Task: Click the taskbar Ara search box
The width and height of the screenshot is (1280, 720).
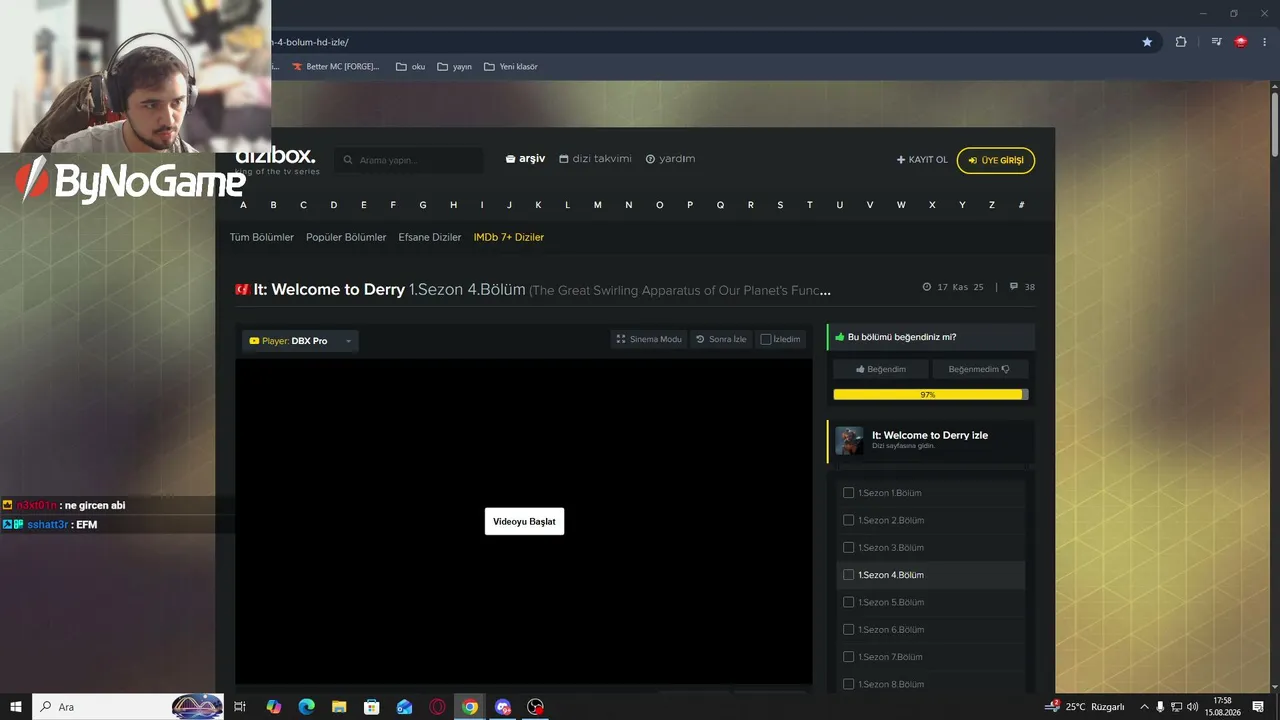Action: [x=129, y=707]
